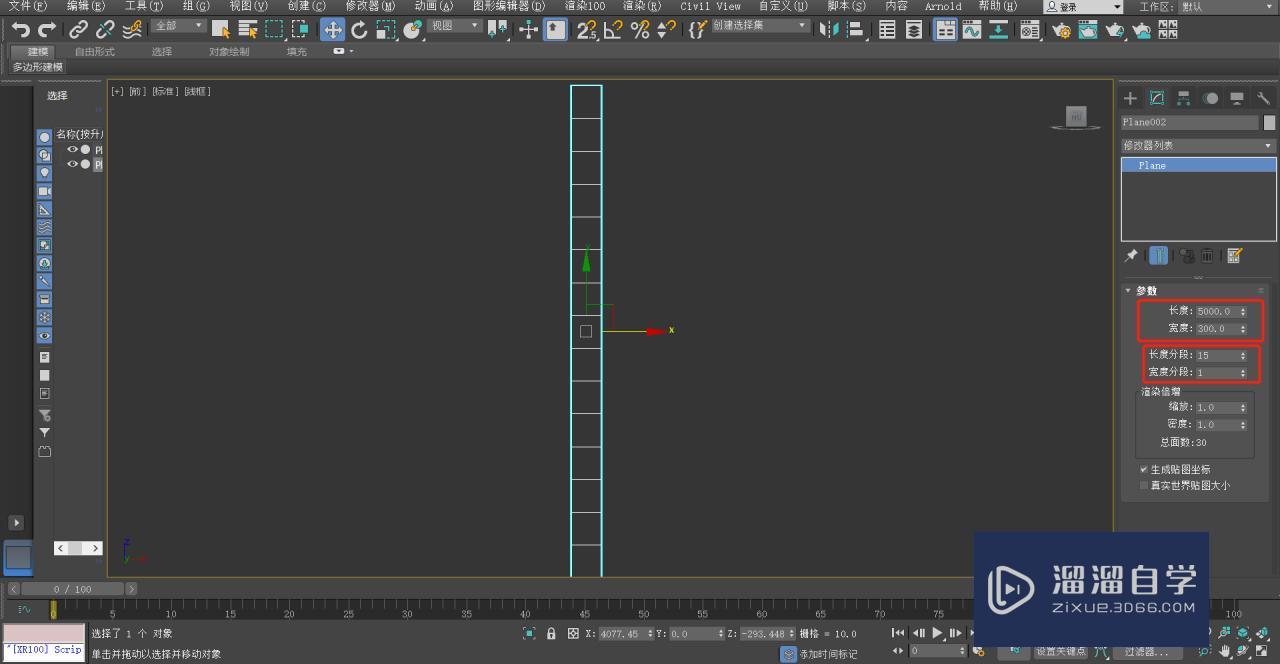Open Render Setup teapot icon
The height and width of the screenshot is (664, 1280).
click(1061, 30)
